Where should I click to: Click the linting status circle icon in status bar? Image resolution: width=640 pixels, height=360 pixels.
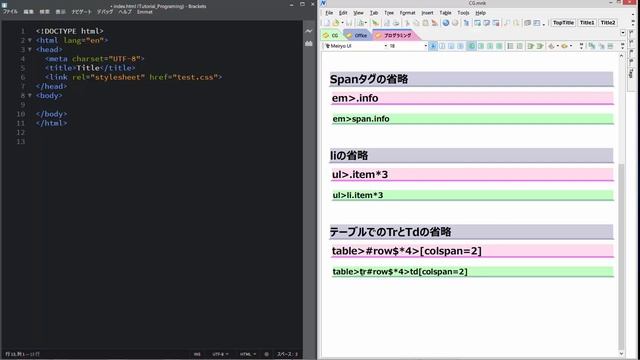pyautogui.click(x=267, y=354)
